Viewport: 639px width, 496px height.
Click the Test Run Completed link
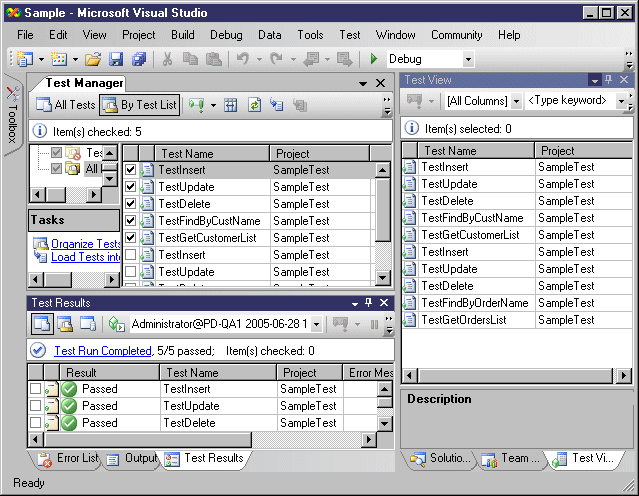pyautogui.click(x=103, y=351)
